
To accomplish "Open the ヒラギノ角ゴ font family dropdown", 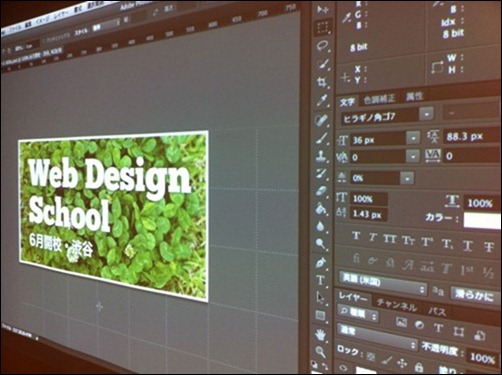I will [427, 114].
